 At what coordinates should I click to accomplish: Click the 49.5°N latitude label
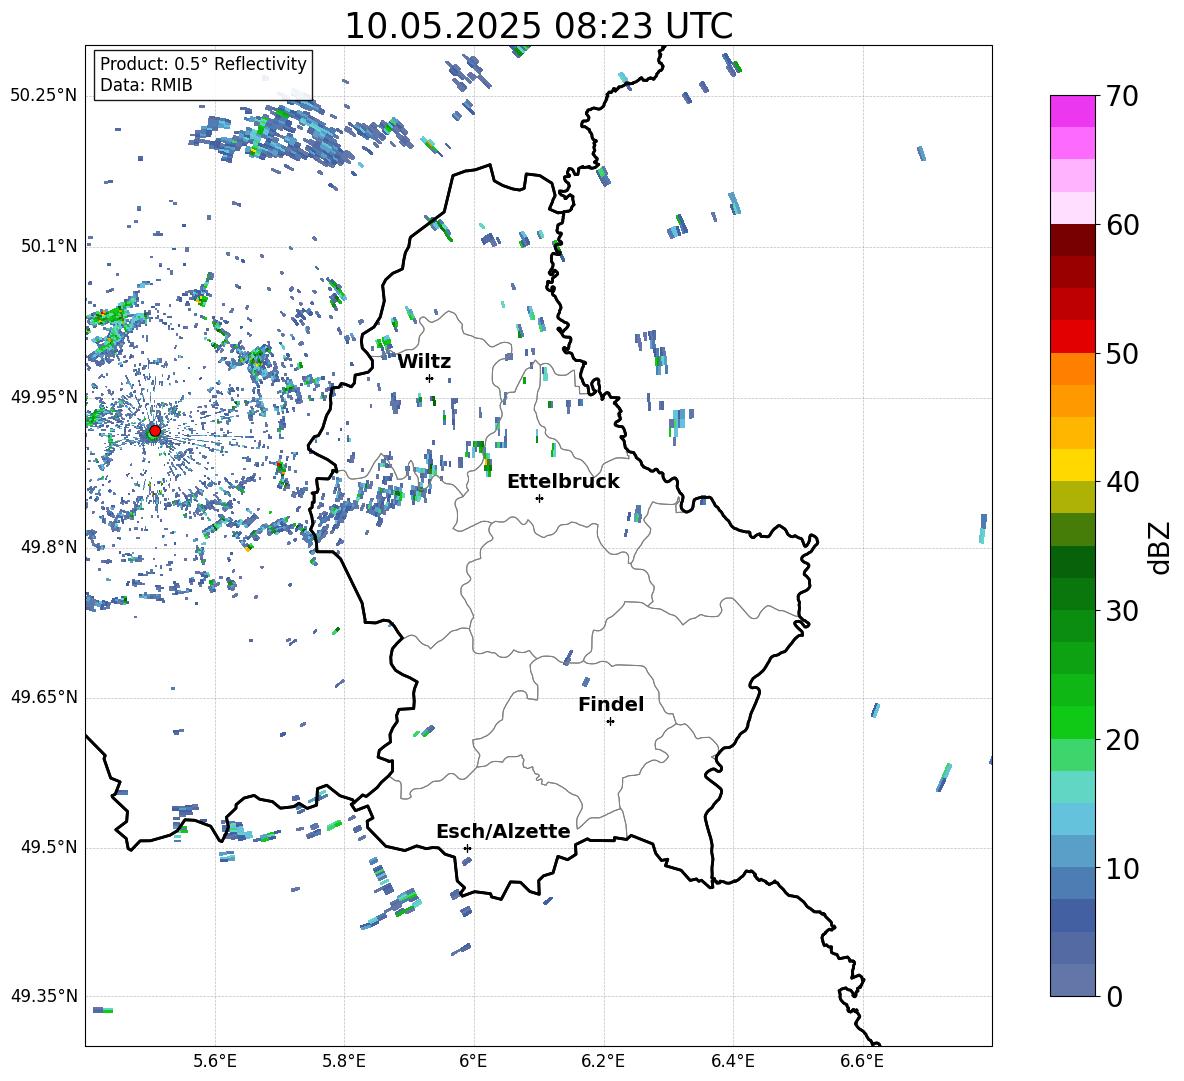click(x=49, y=847)
